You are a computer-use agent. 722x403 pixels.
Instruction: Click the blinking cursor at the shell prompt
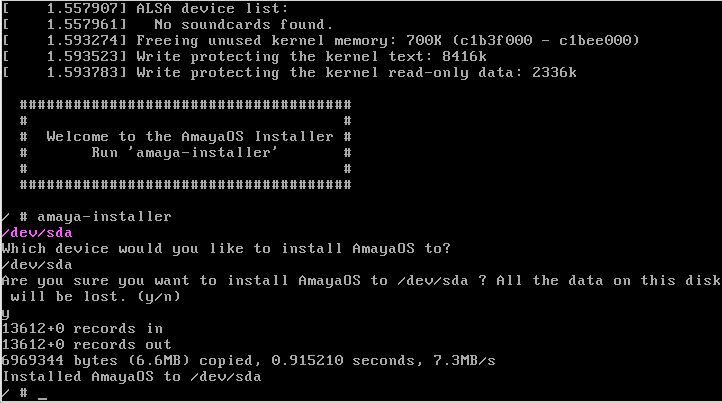[x=42, y=398]
